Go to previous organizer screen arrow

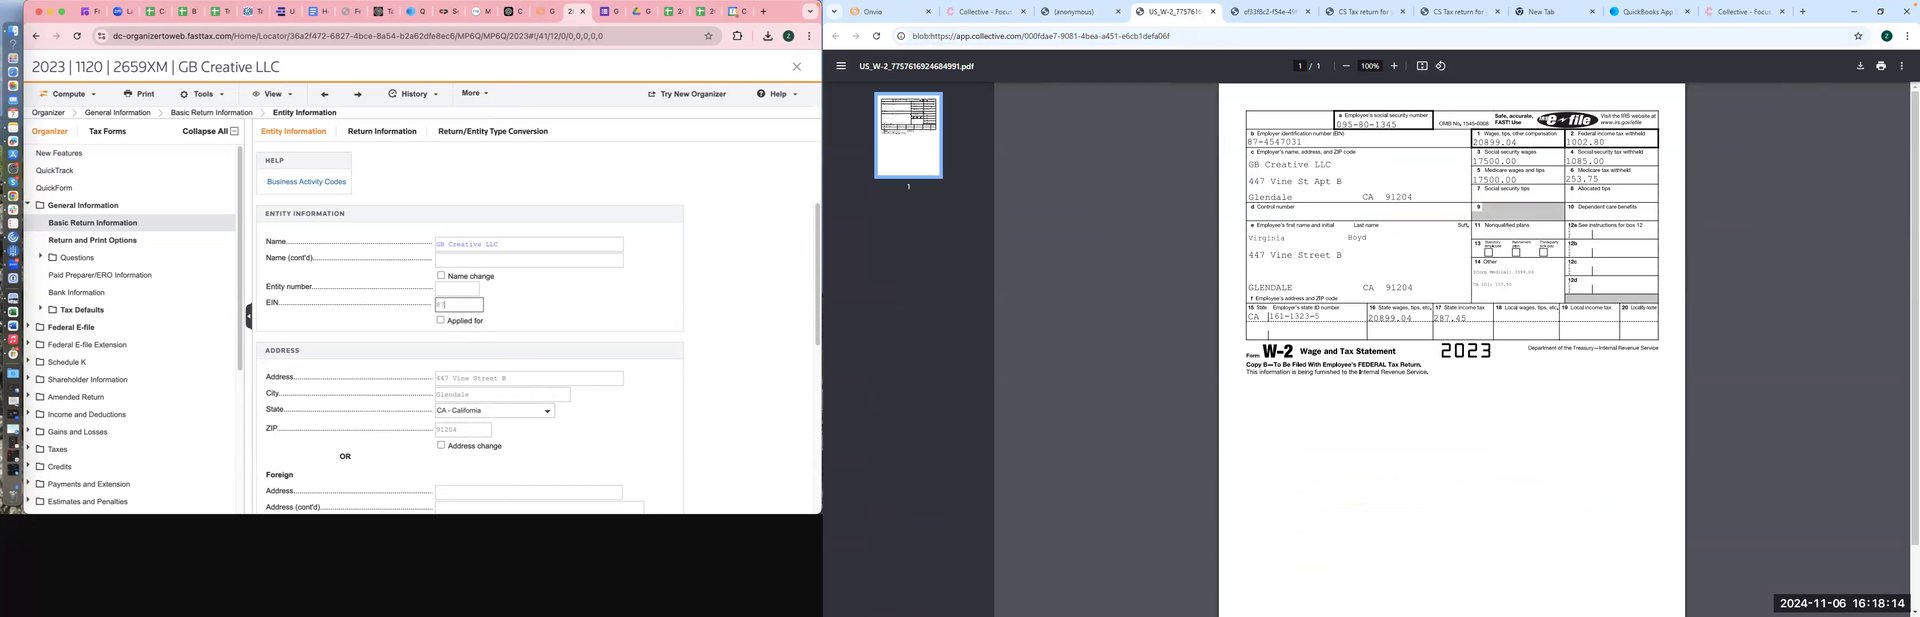[324, 94]
